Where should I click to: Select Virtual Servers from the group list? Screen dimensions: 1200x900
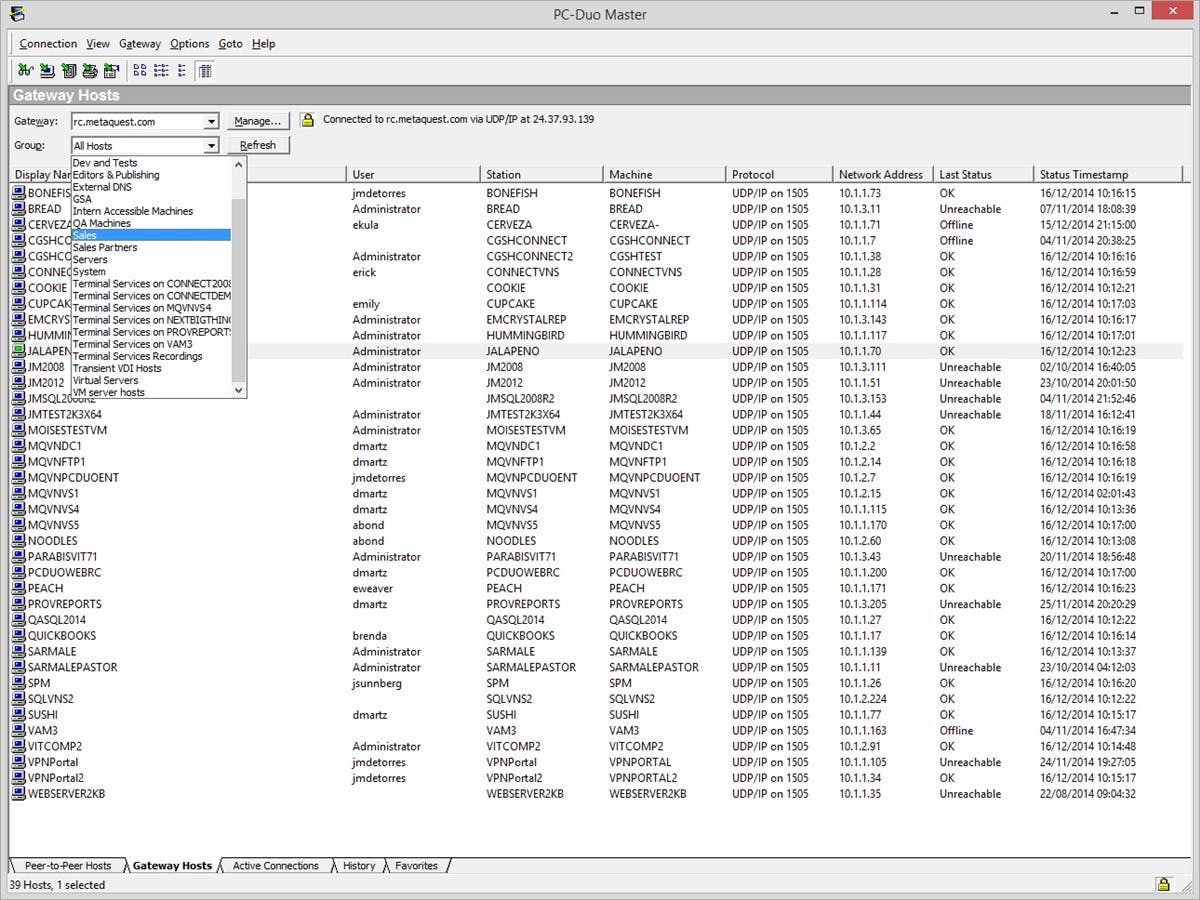pos(105,380)
